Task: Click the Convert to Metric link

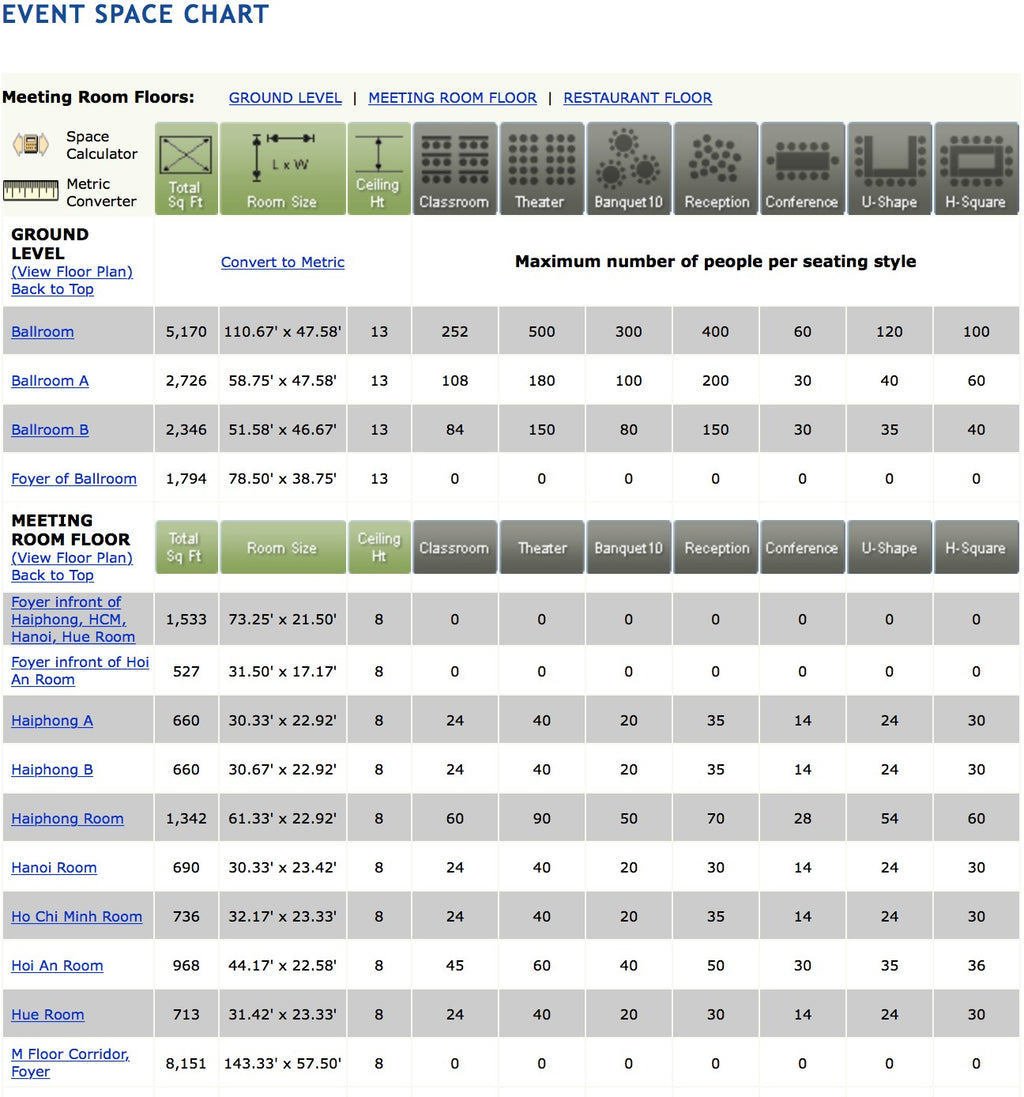Action: click(x=282, y=262)
